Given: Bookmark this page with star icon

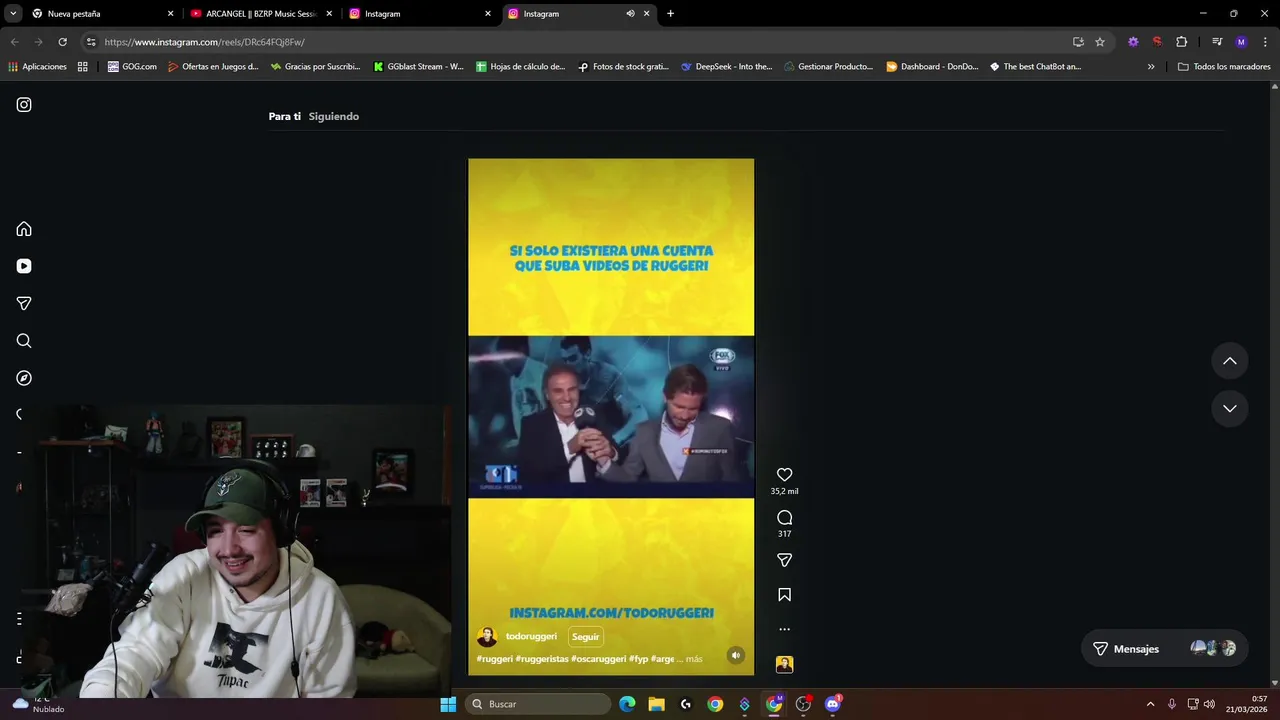Looking at the screenshot, I should coord(1100,42).
